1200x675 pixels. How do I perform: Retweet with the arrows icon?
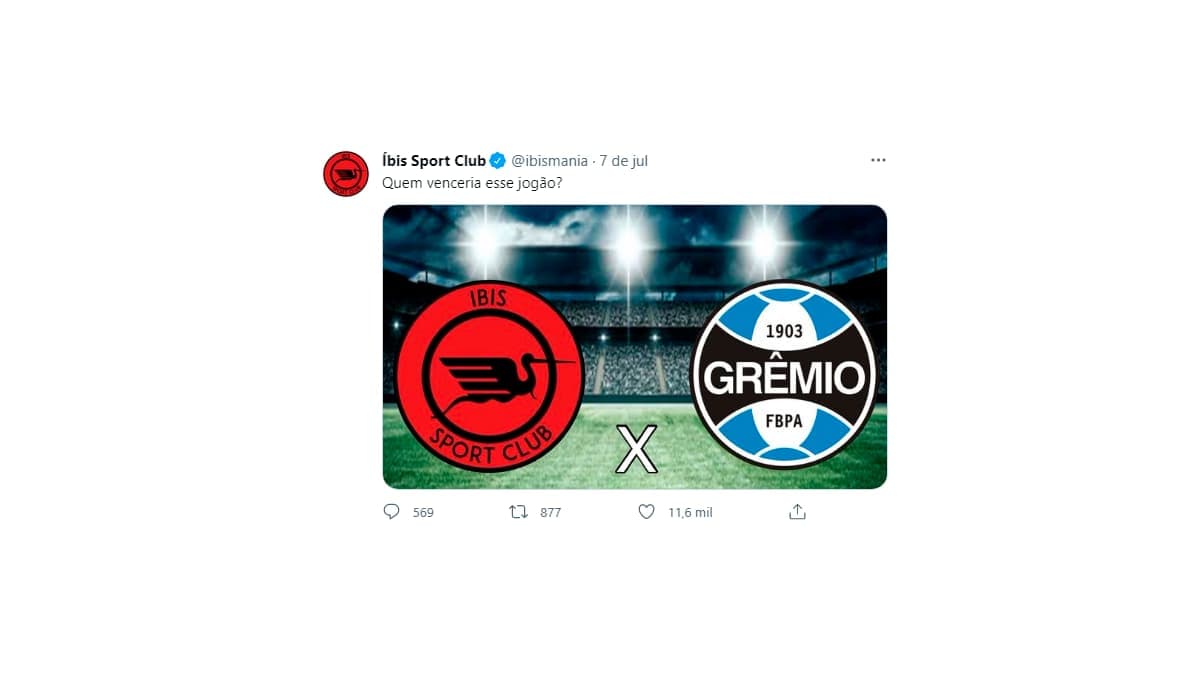tap(518, 511)
